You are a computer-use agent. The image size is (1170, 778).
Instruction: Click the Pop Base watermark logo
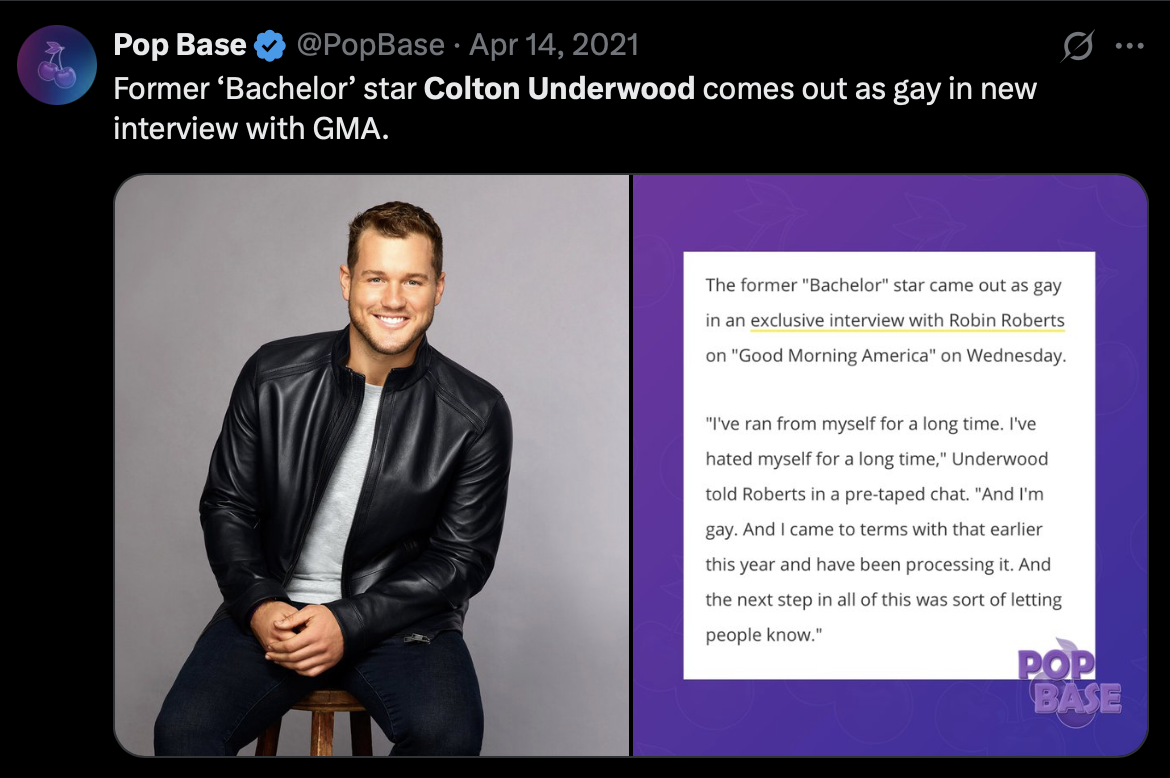coord(1068,683)
